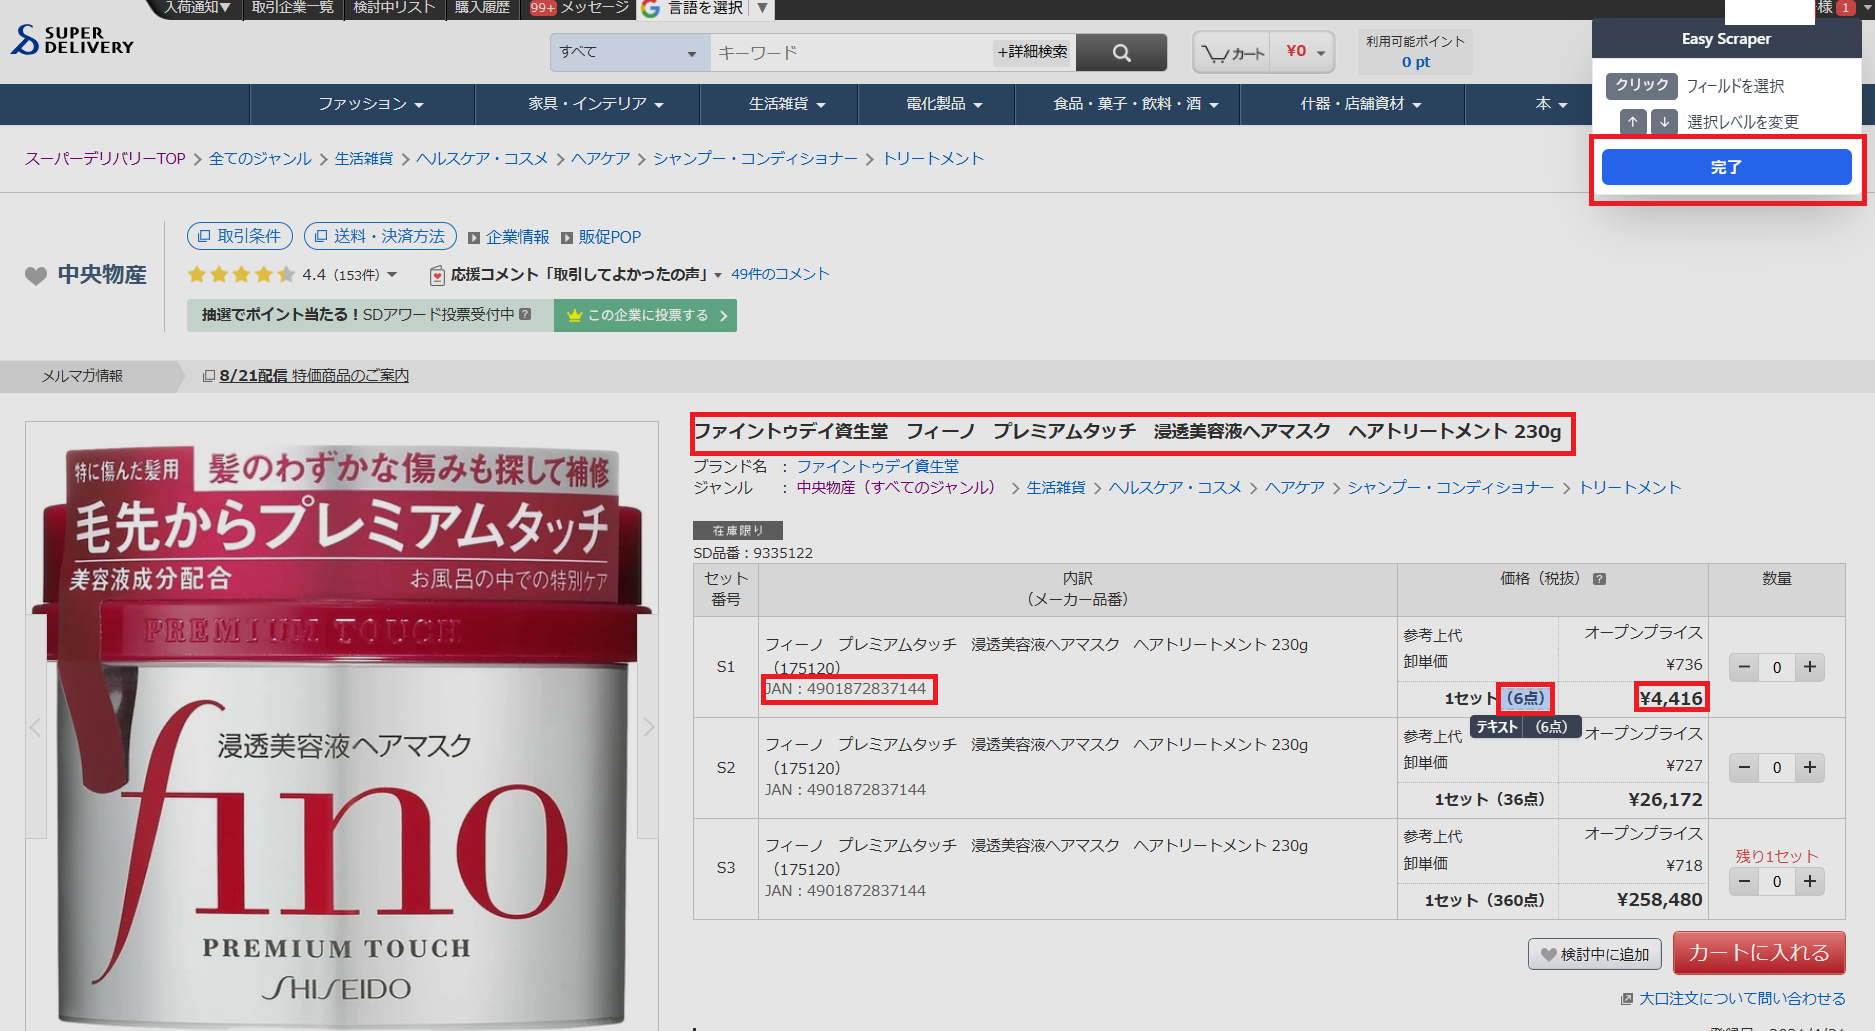The width and height of the screenshot is (1875, 1031).
Task: Click JAN code in row S1
Action: point(847,689)
